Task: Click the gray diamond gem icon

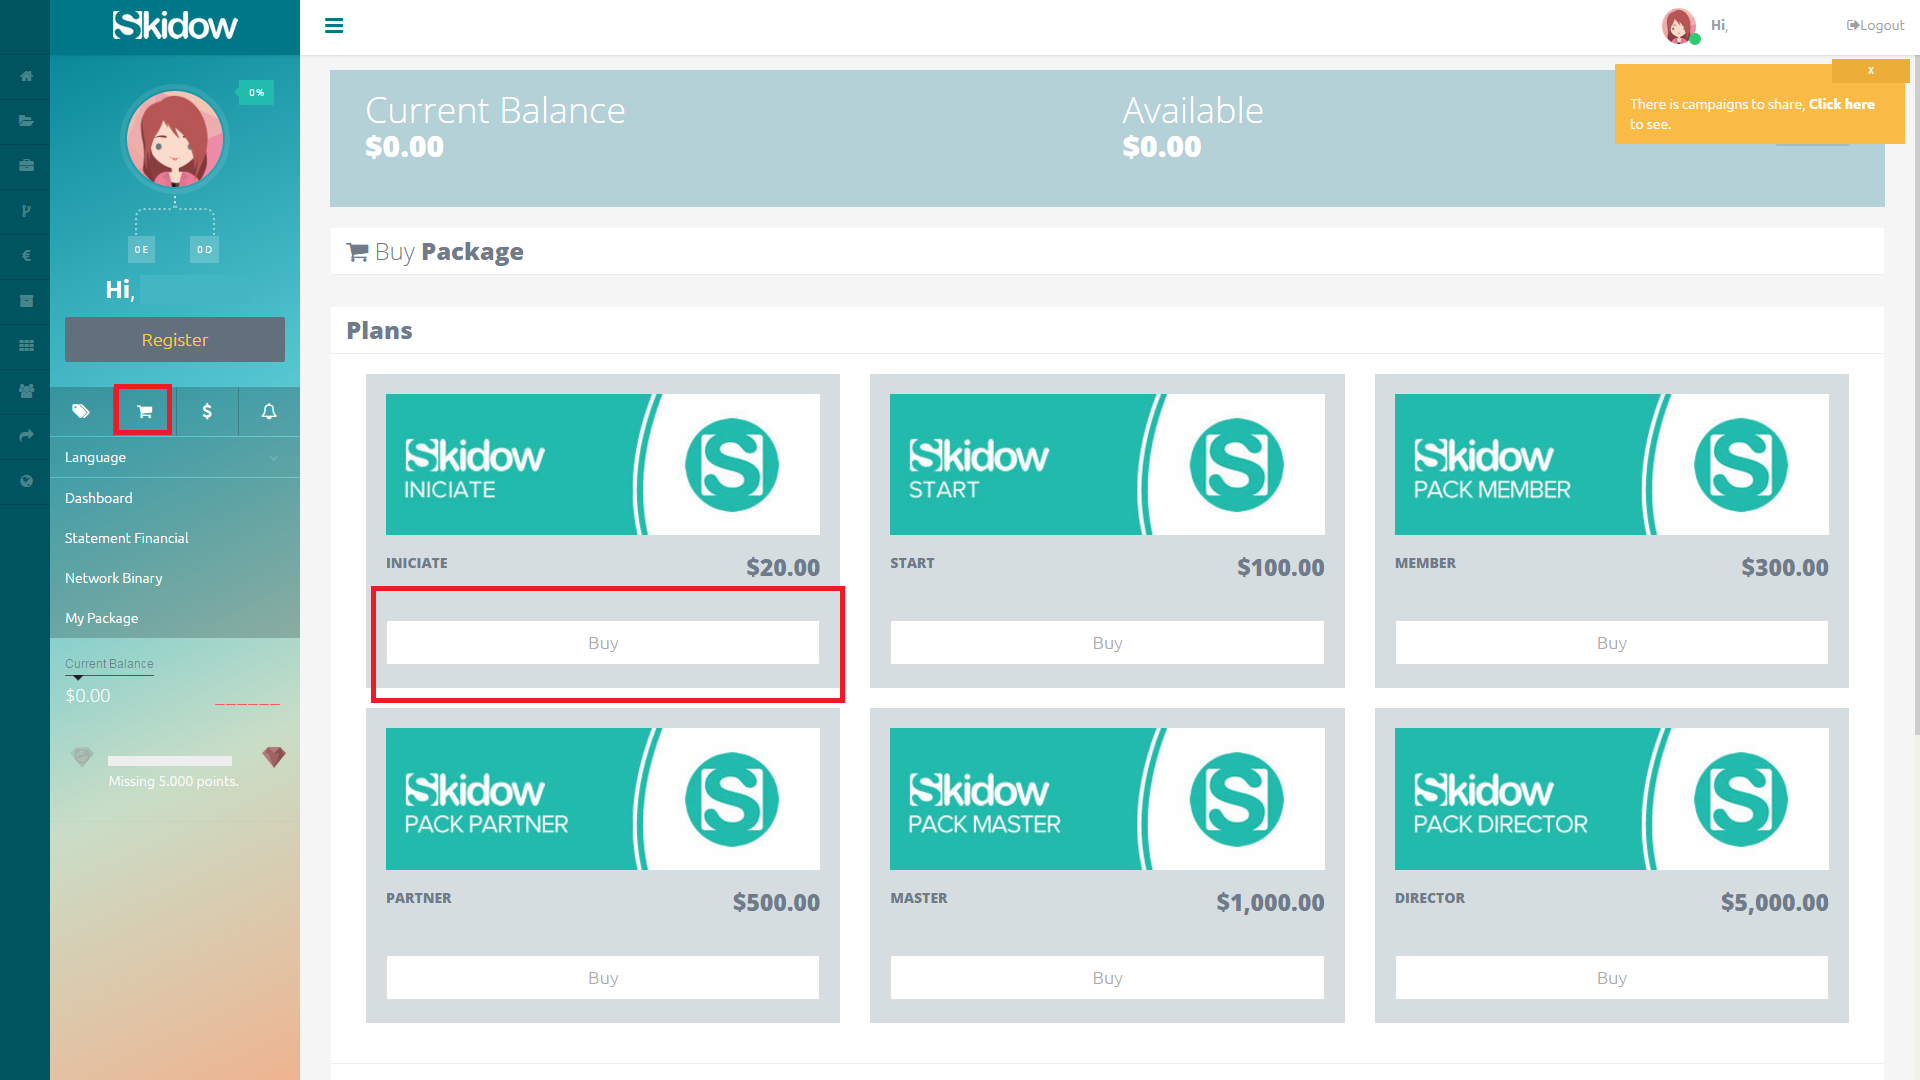Action: click(82, 757)
